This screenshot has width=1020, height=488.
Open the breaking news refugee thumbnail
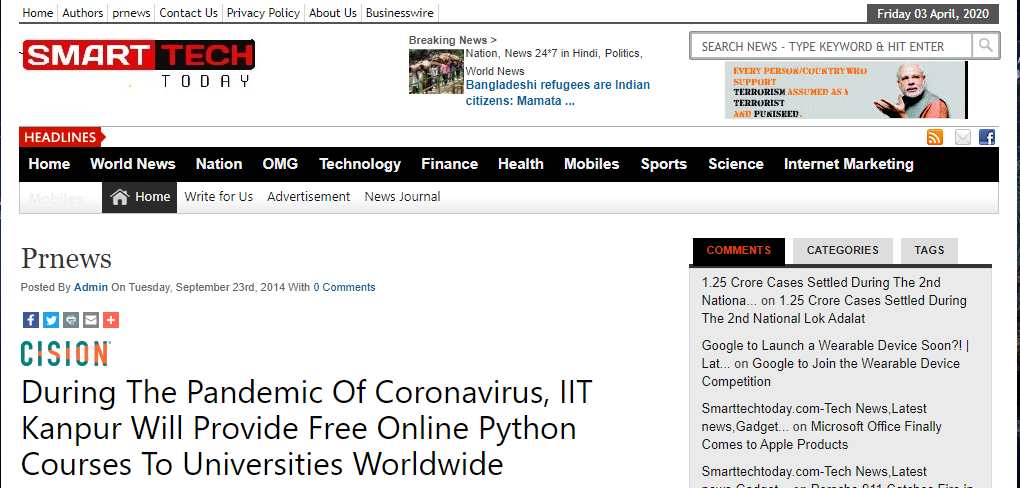point(435,72)
